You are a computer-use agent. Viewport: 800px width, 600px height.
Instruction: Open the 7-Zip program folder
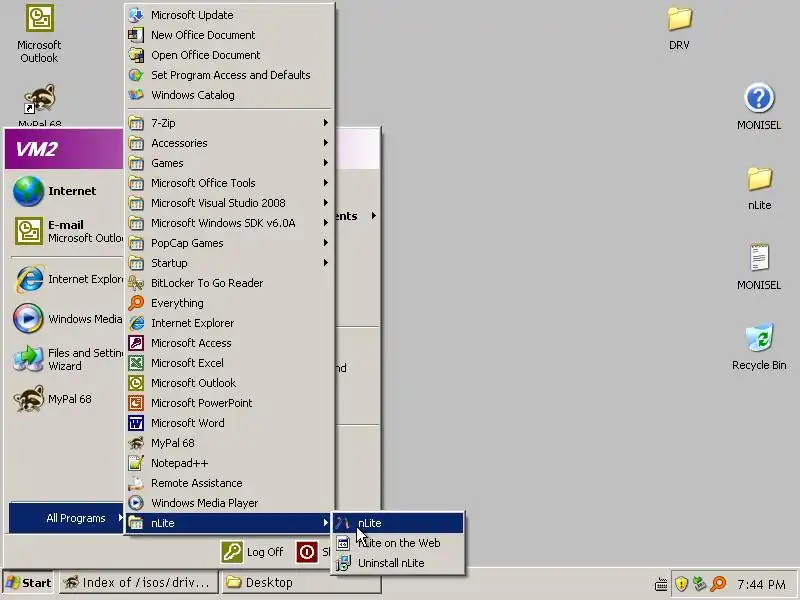229,122
